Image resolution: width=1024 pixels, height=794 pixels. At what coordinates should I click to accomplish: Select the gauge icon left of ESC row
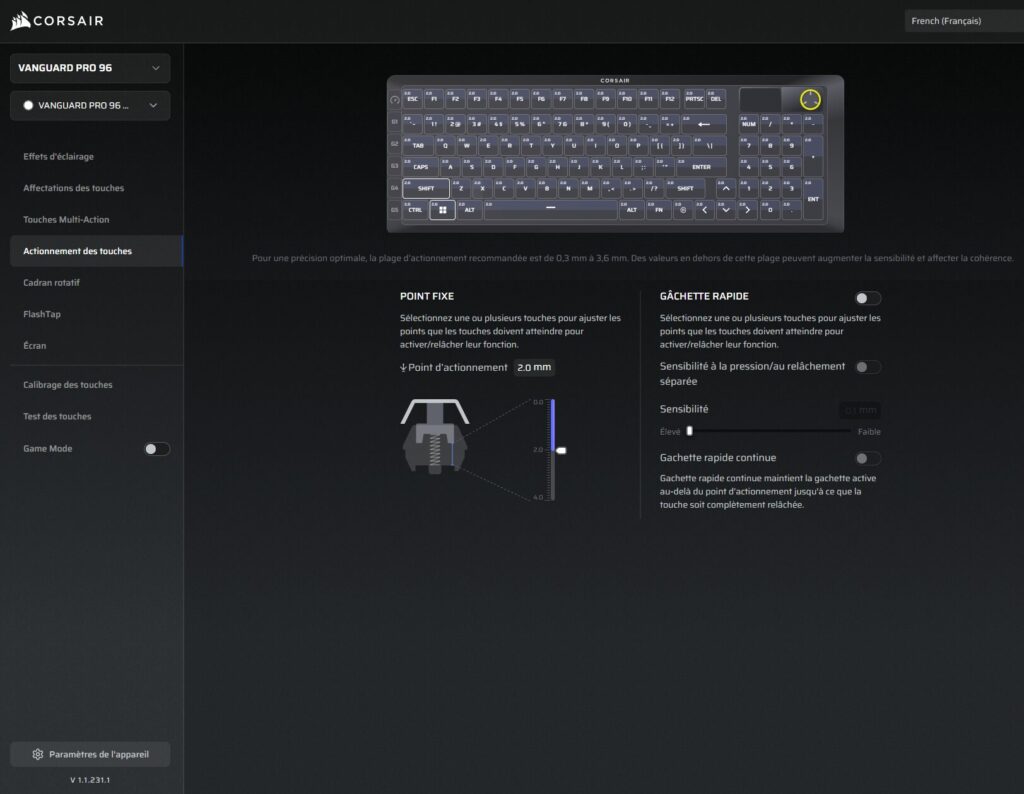click(x=394, y=100)
